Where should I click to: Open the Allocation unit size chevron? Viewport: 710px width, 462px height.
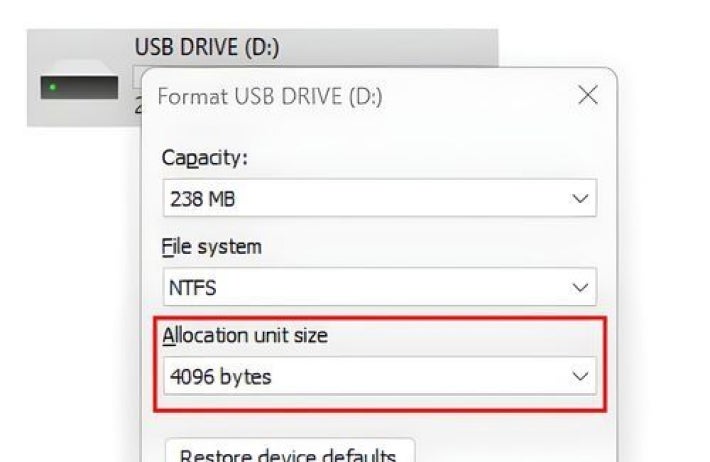579,377
